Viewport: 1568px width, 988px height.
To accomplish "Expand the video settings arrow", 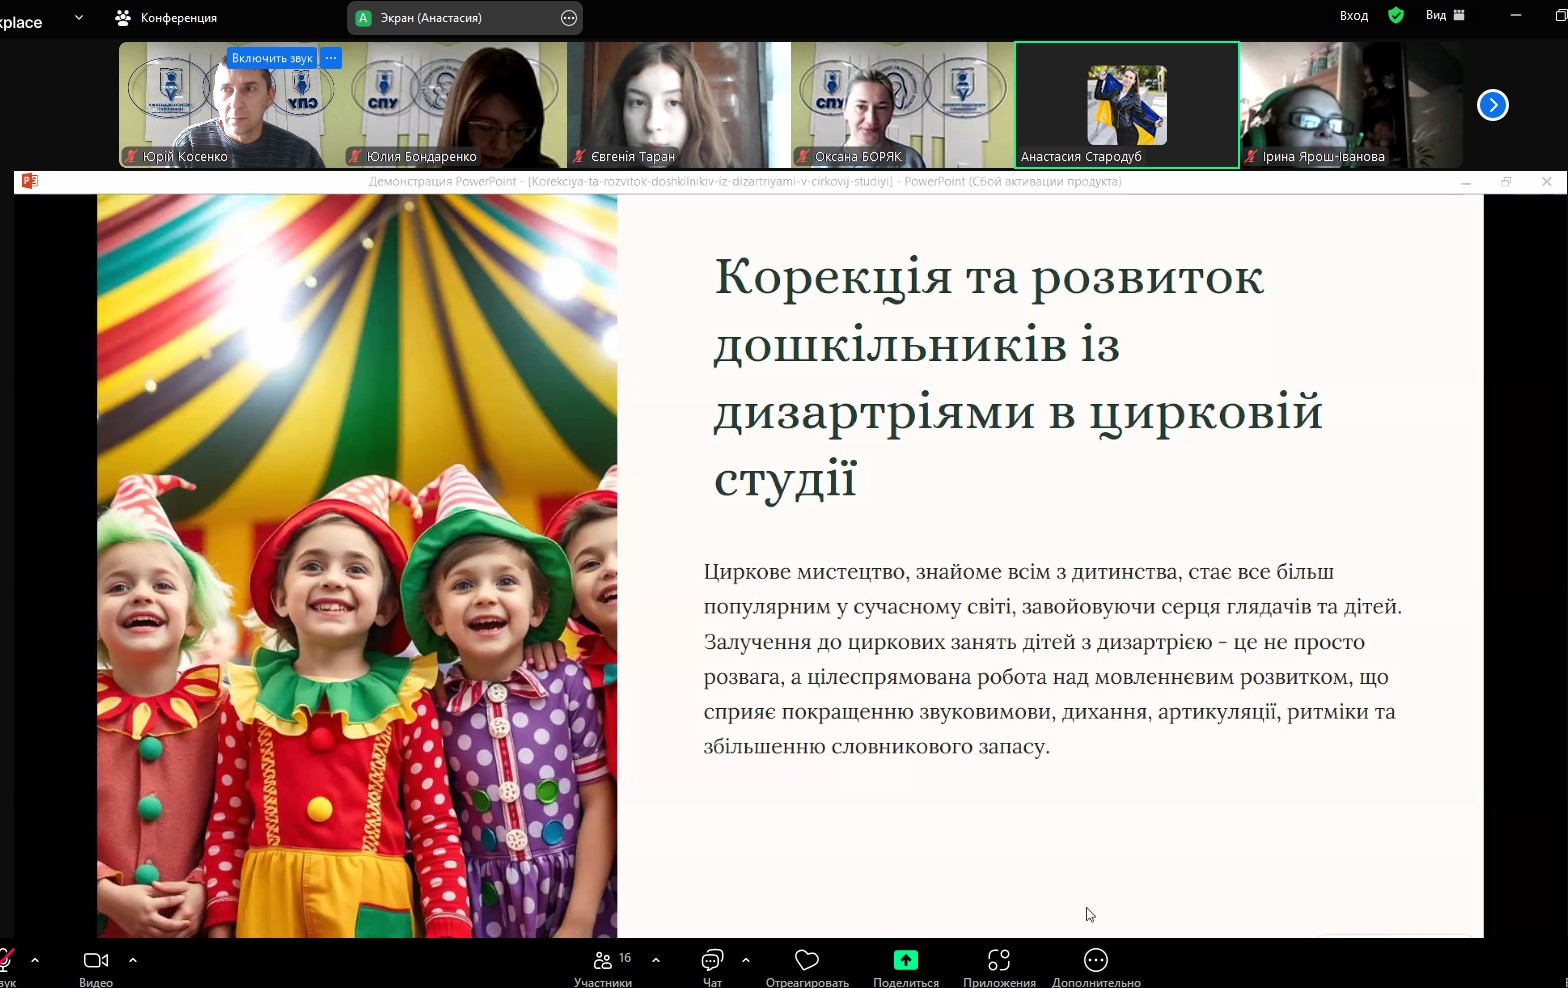I will [133, 960].
